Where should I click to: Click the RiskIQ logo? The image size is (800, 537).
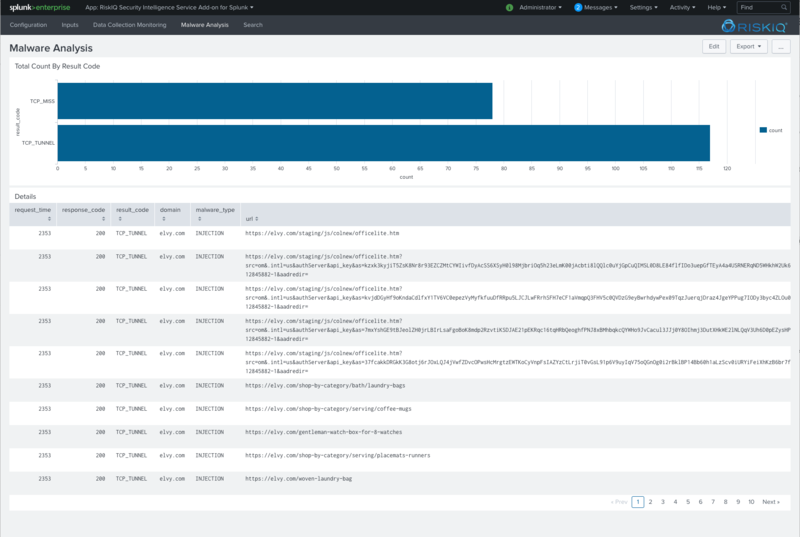[754, 26]
